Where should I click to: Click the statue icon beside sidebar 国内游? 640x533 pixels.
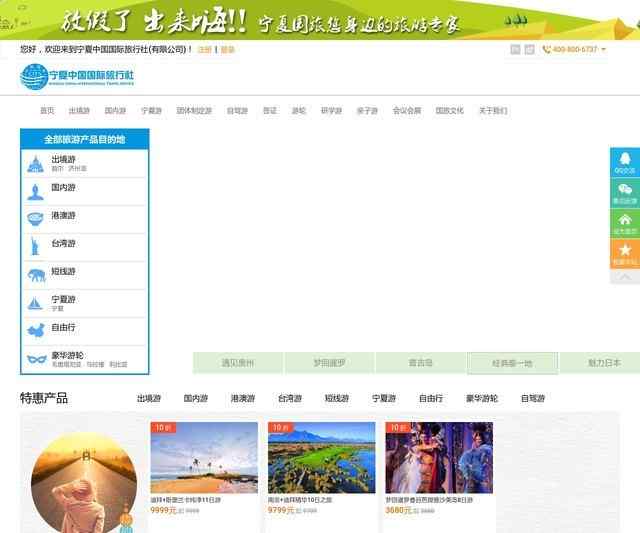point(36,192)
